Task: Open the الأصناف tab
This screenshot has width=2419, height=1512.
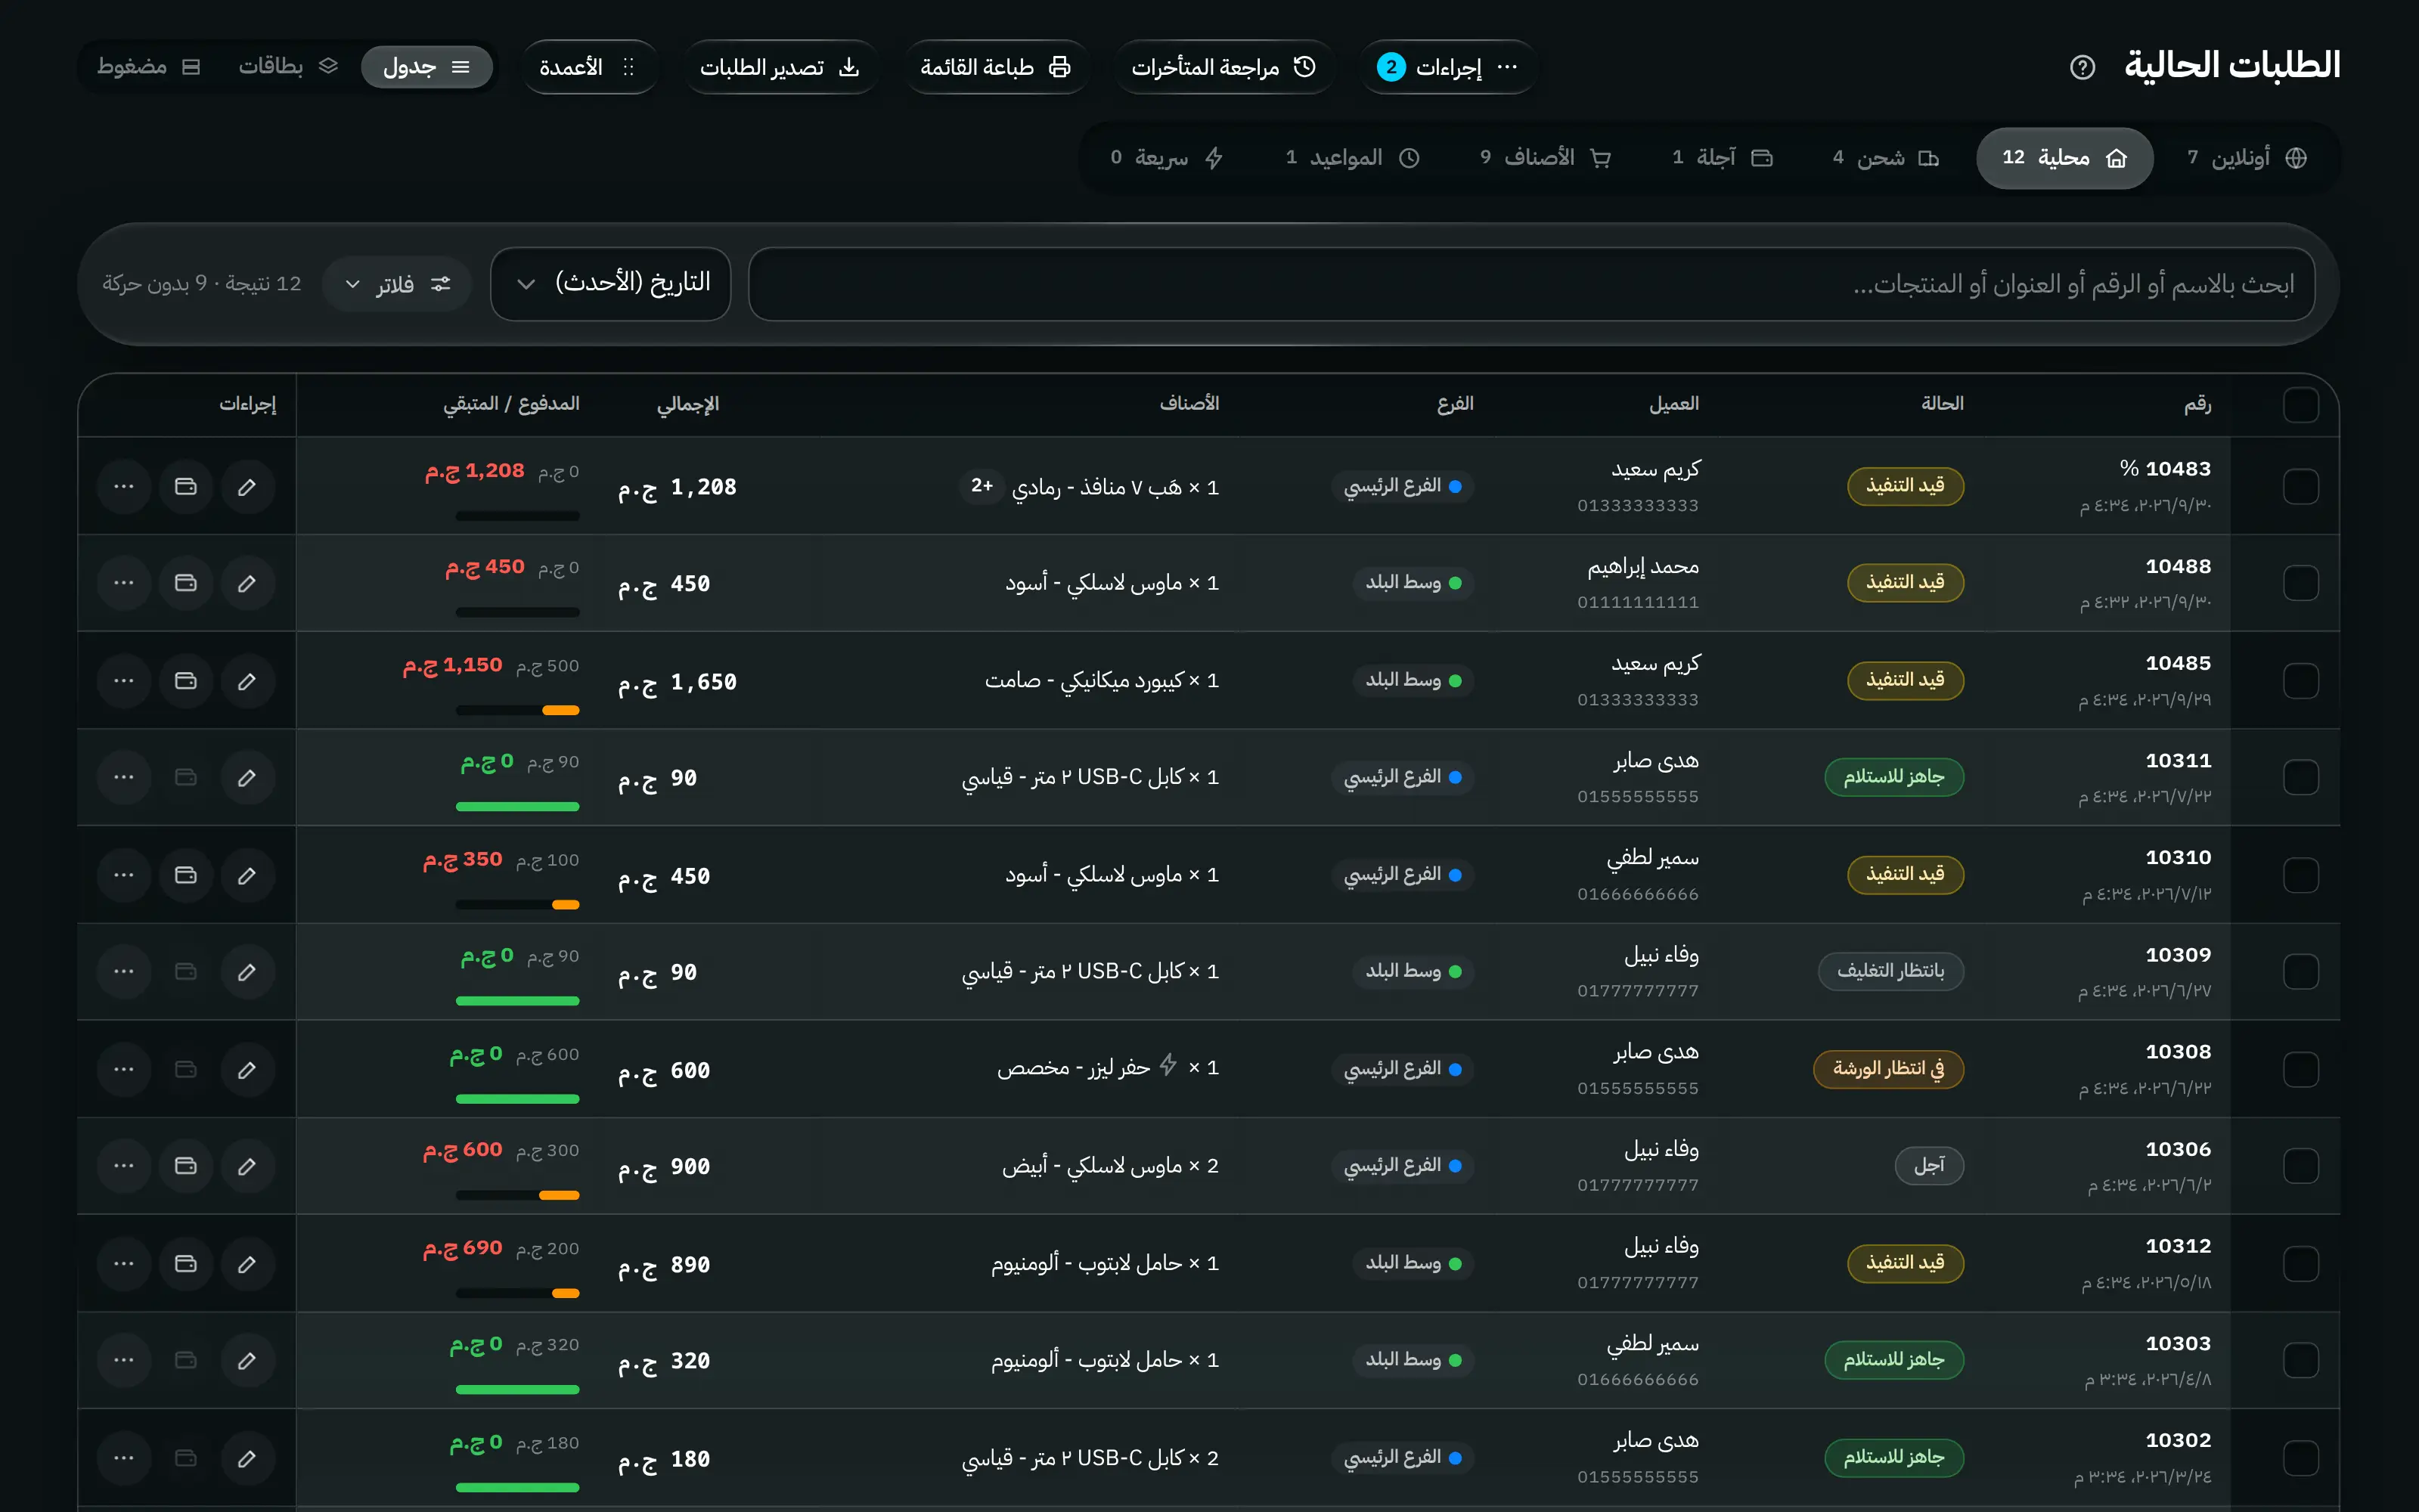Action: [1545, 158]
